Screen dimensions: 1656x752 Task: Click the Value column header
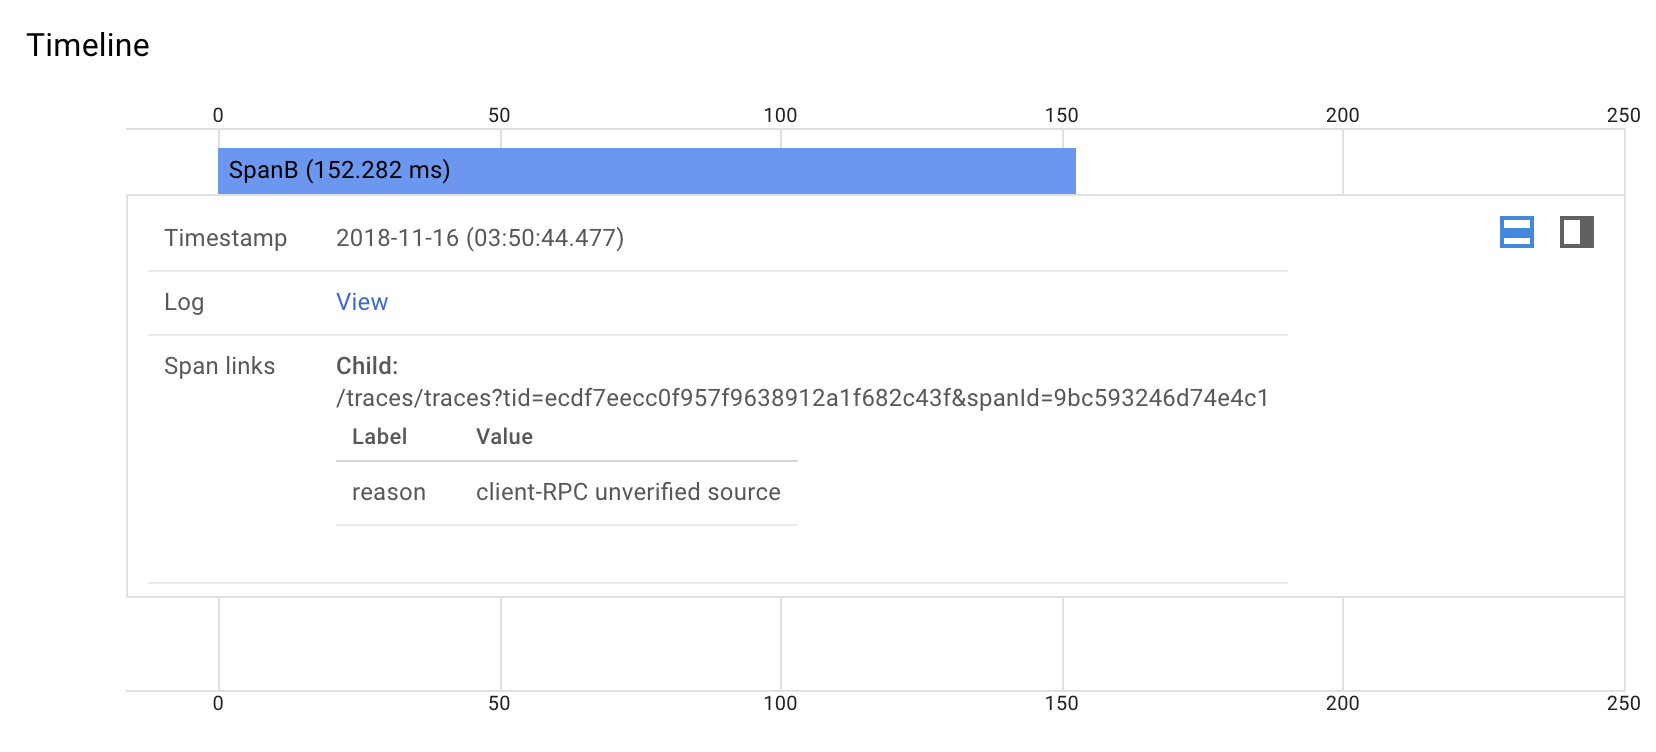coord(504,437)
